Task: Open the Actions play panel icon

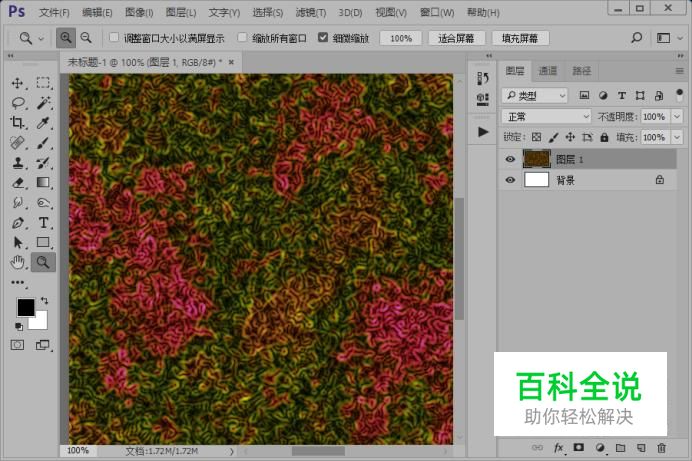Action: (483, 131)
